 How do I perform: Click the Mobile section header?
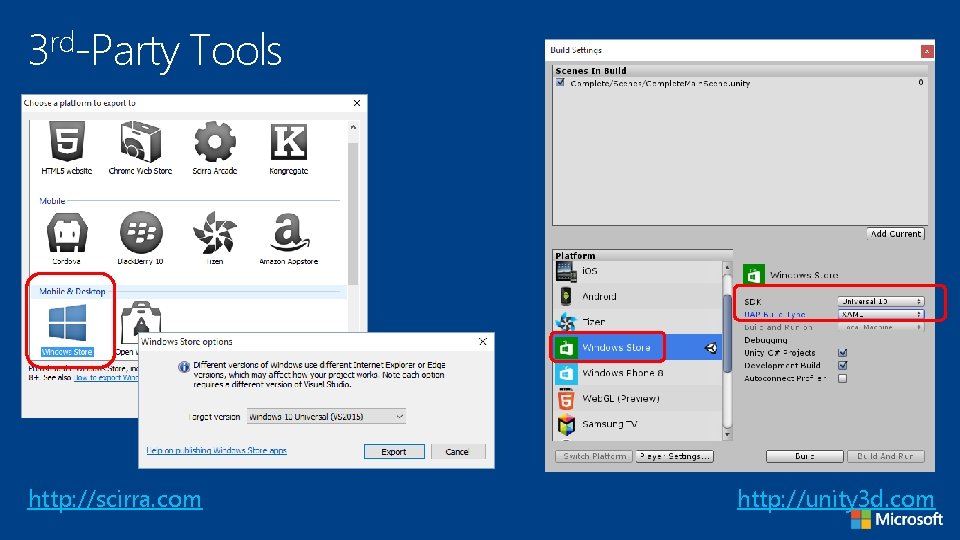(52, 201)
